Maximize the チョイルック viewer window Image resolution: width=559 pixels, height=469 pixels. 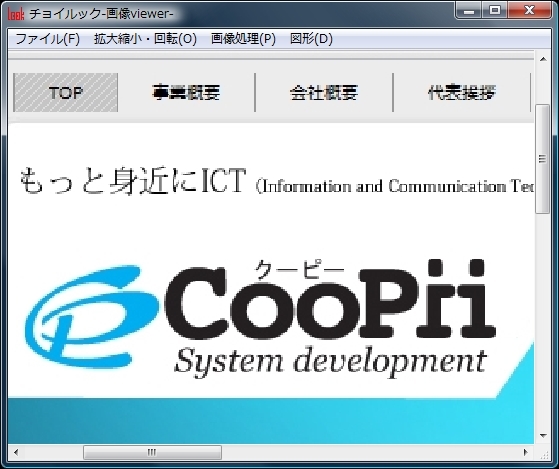click(x=495, y=11)
